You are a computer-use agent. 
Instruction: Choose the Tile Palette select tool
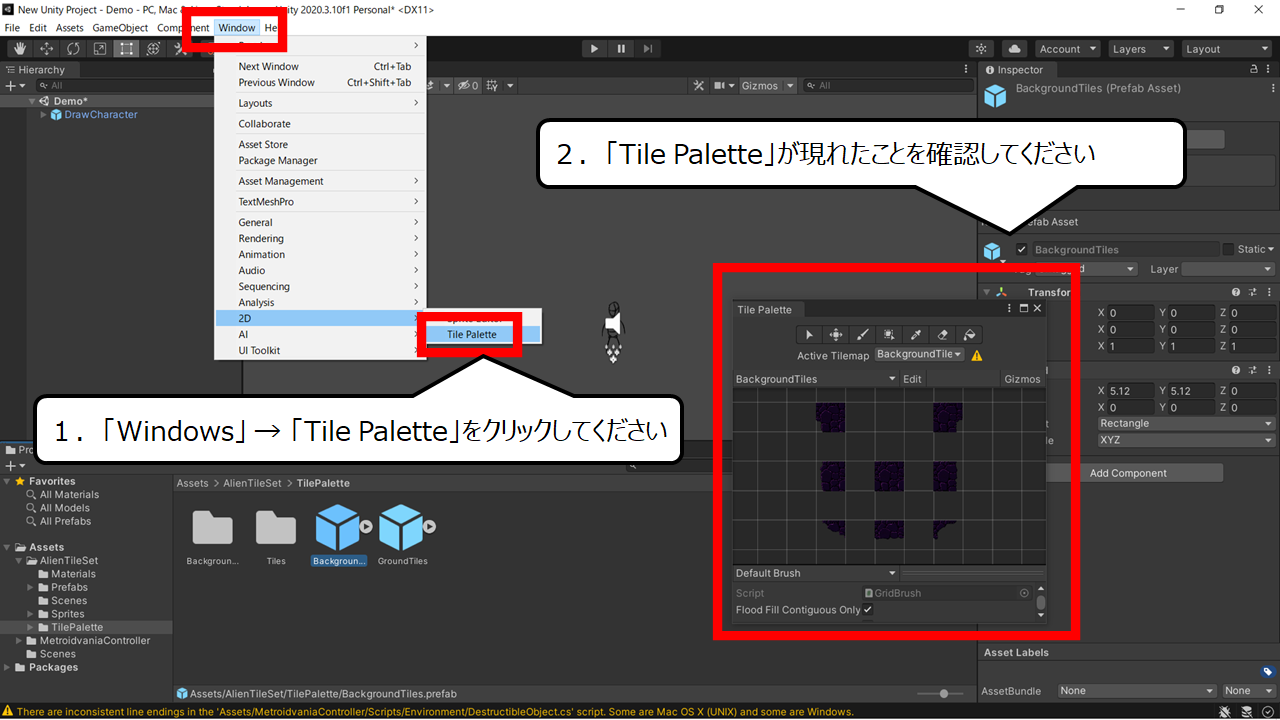809,335
